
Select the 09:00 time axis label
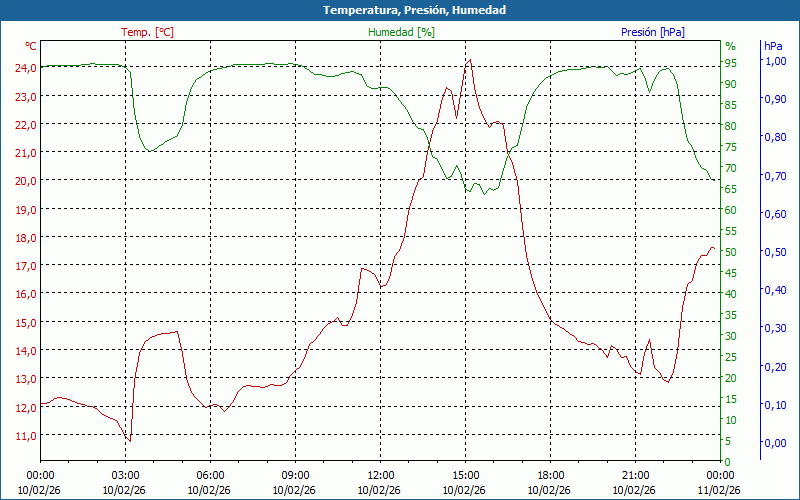click(295, 475)
